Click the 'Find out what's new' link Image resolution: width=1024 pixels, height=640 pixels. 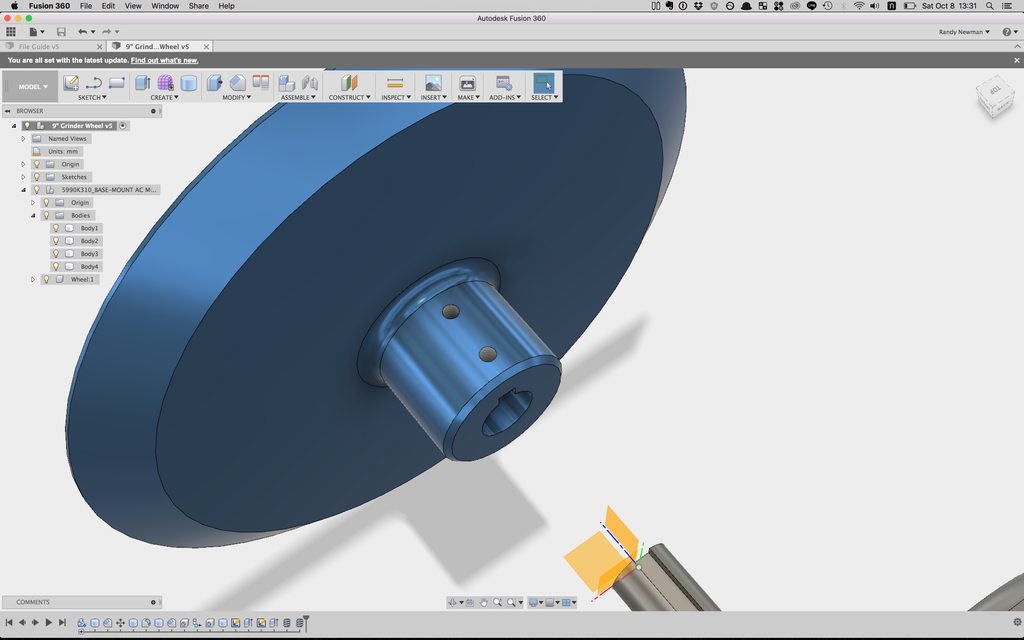tap(164, 60)
